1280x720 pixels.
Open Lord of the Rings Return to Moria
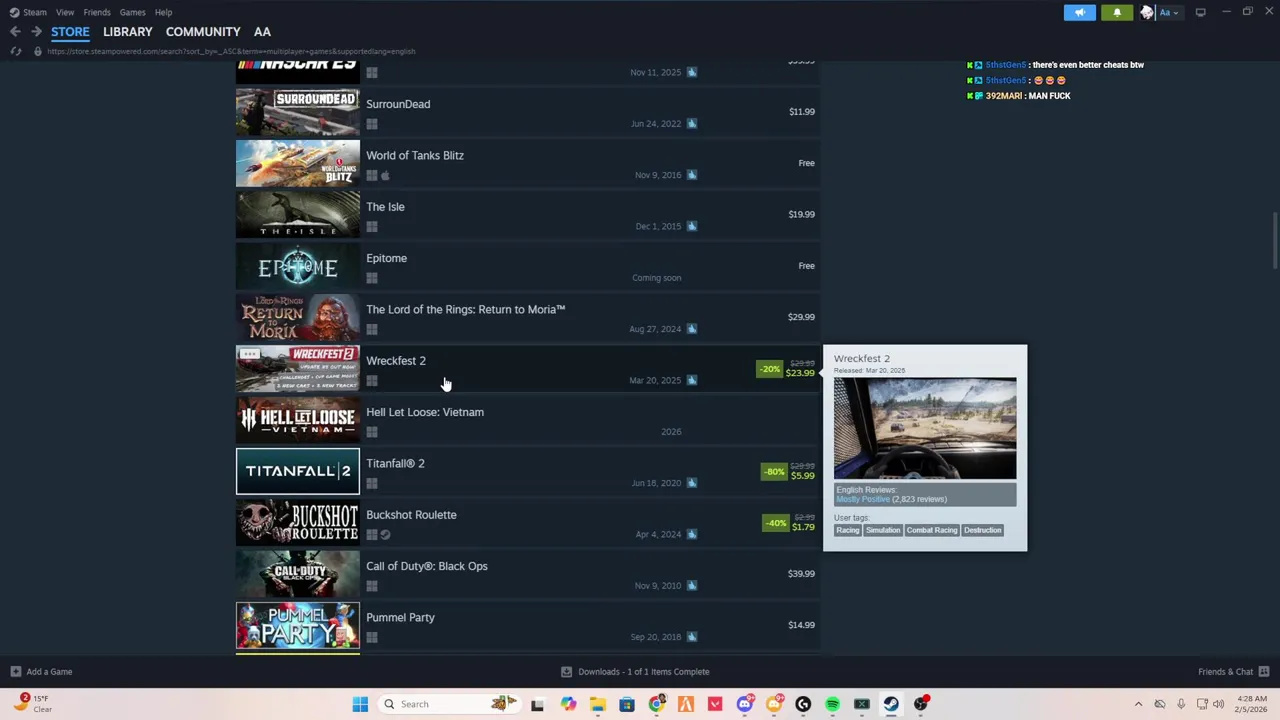465,309
